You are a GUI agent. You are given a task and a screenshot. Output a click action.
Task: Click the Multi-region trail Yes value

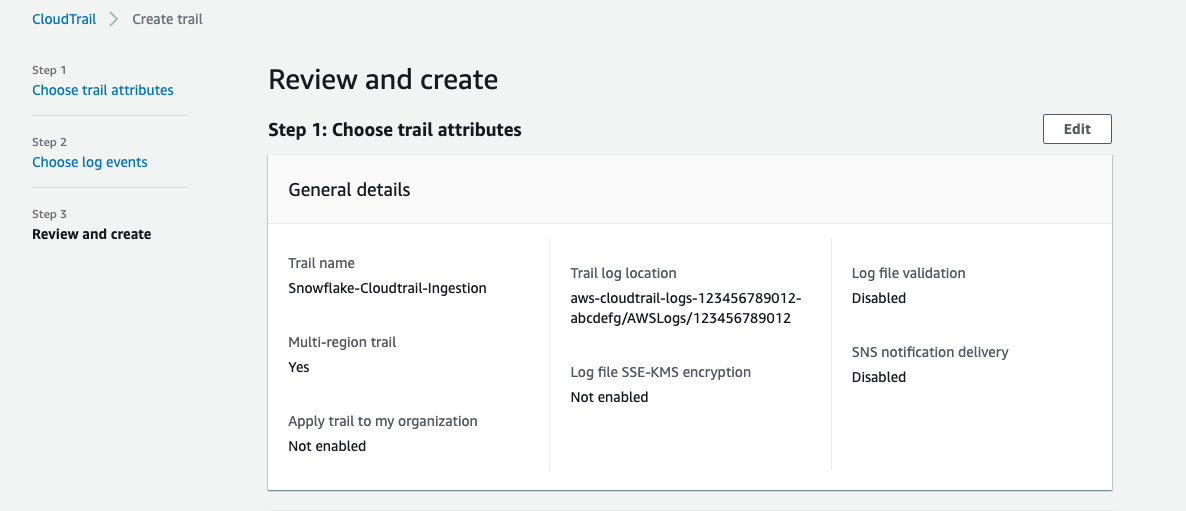(299, 367)
